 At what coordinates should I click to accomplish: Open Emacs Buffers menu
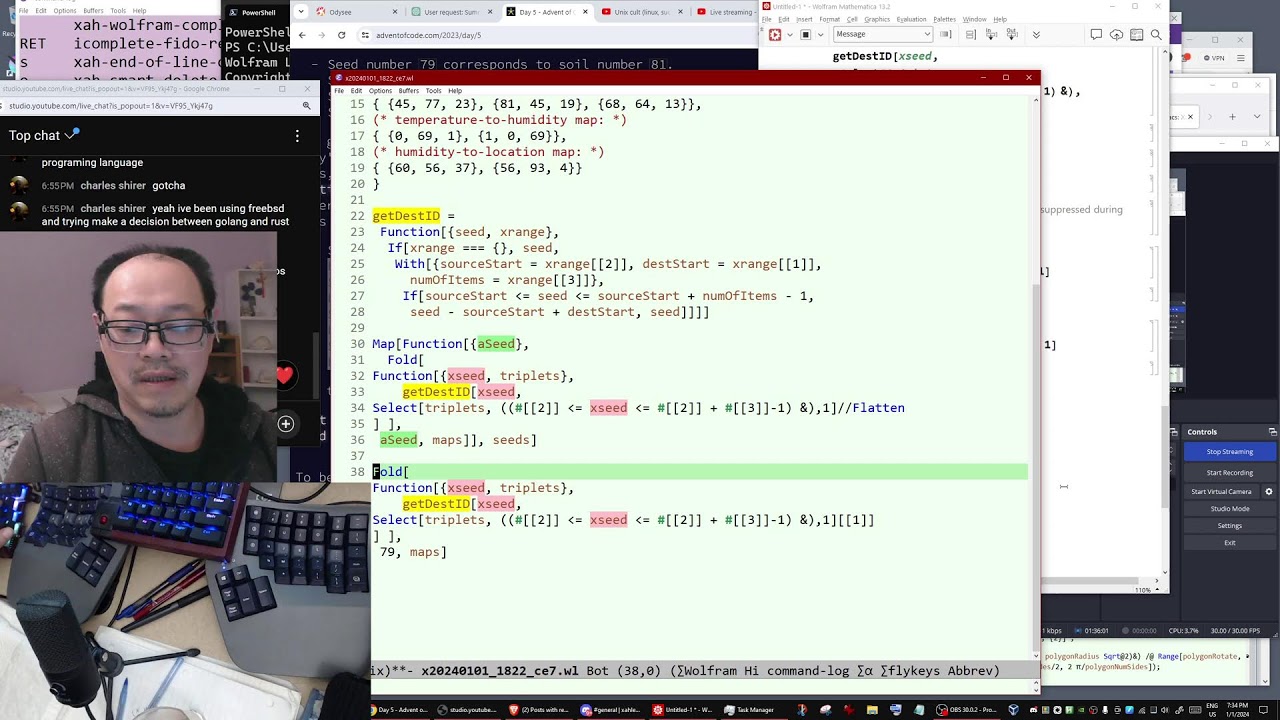pos(408,91)
